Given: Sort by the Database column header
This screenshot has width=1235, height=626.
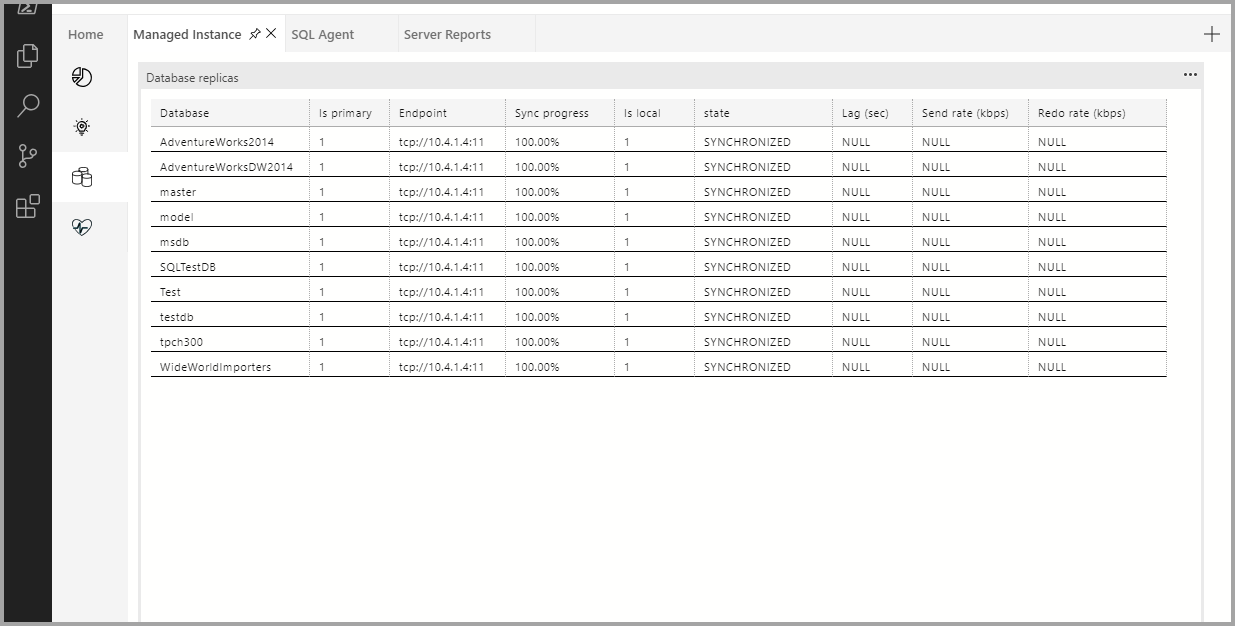Looking at the screenshot, I should pyautogui.click(x=184, y=112).
